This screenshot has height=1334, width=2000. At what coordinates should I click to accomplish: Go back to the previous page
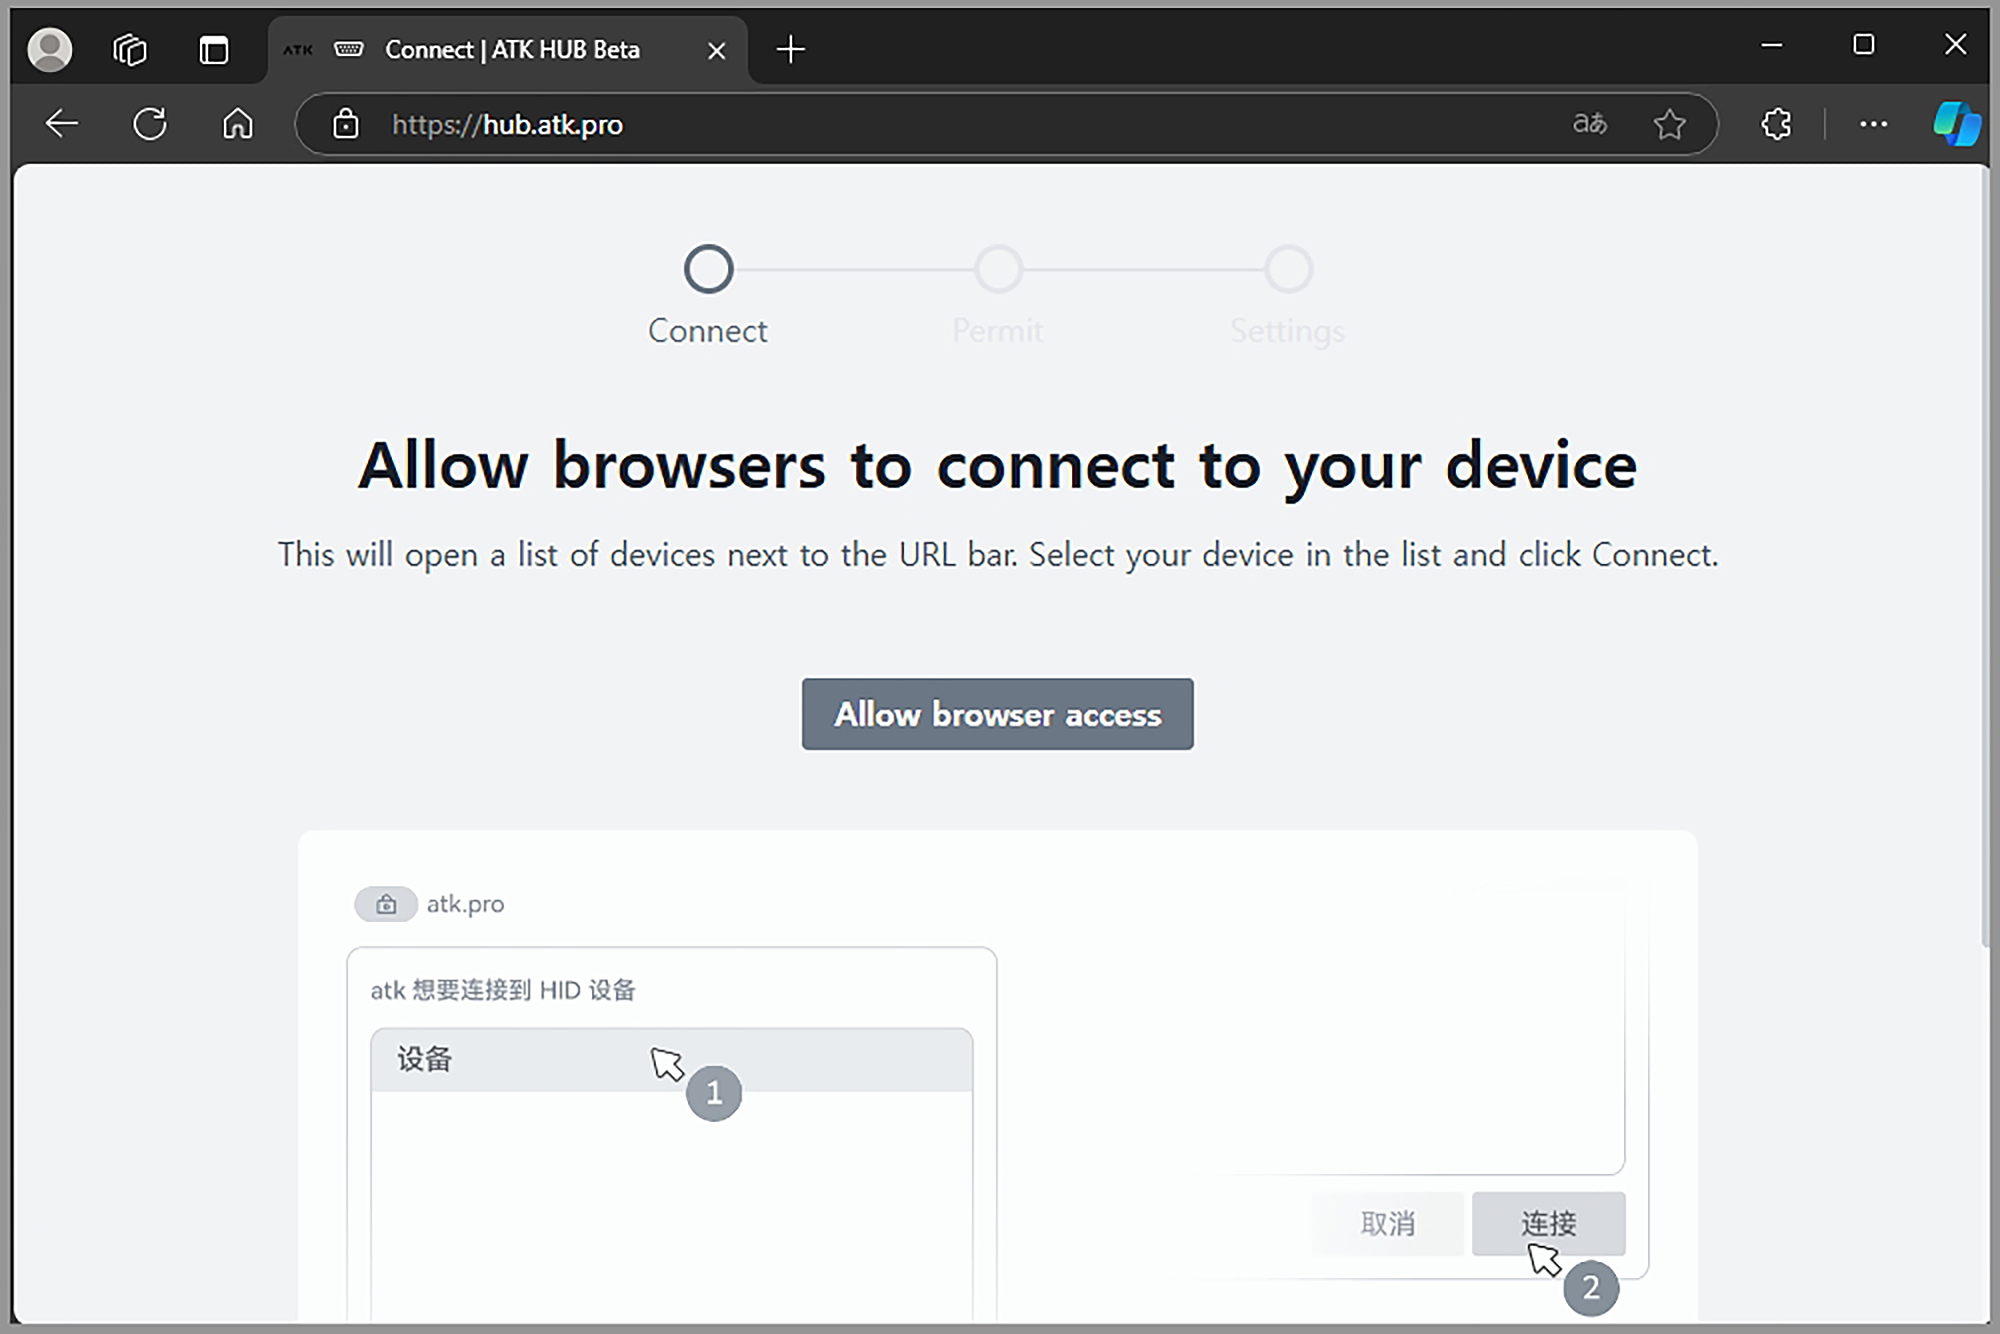[x=62, y=124]
